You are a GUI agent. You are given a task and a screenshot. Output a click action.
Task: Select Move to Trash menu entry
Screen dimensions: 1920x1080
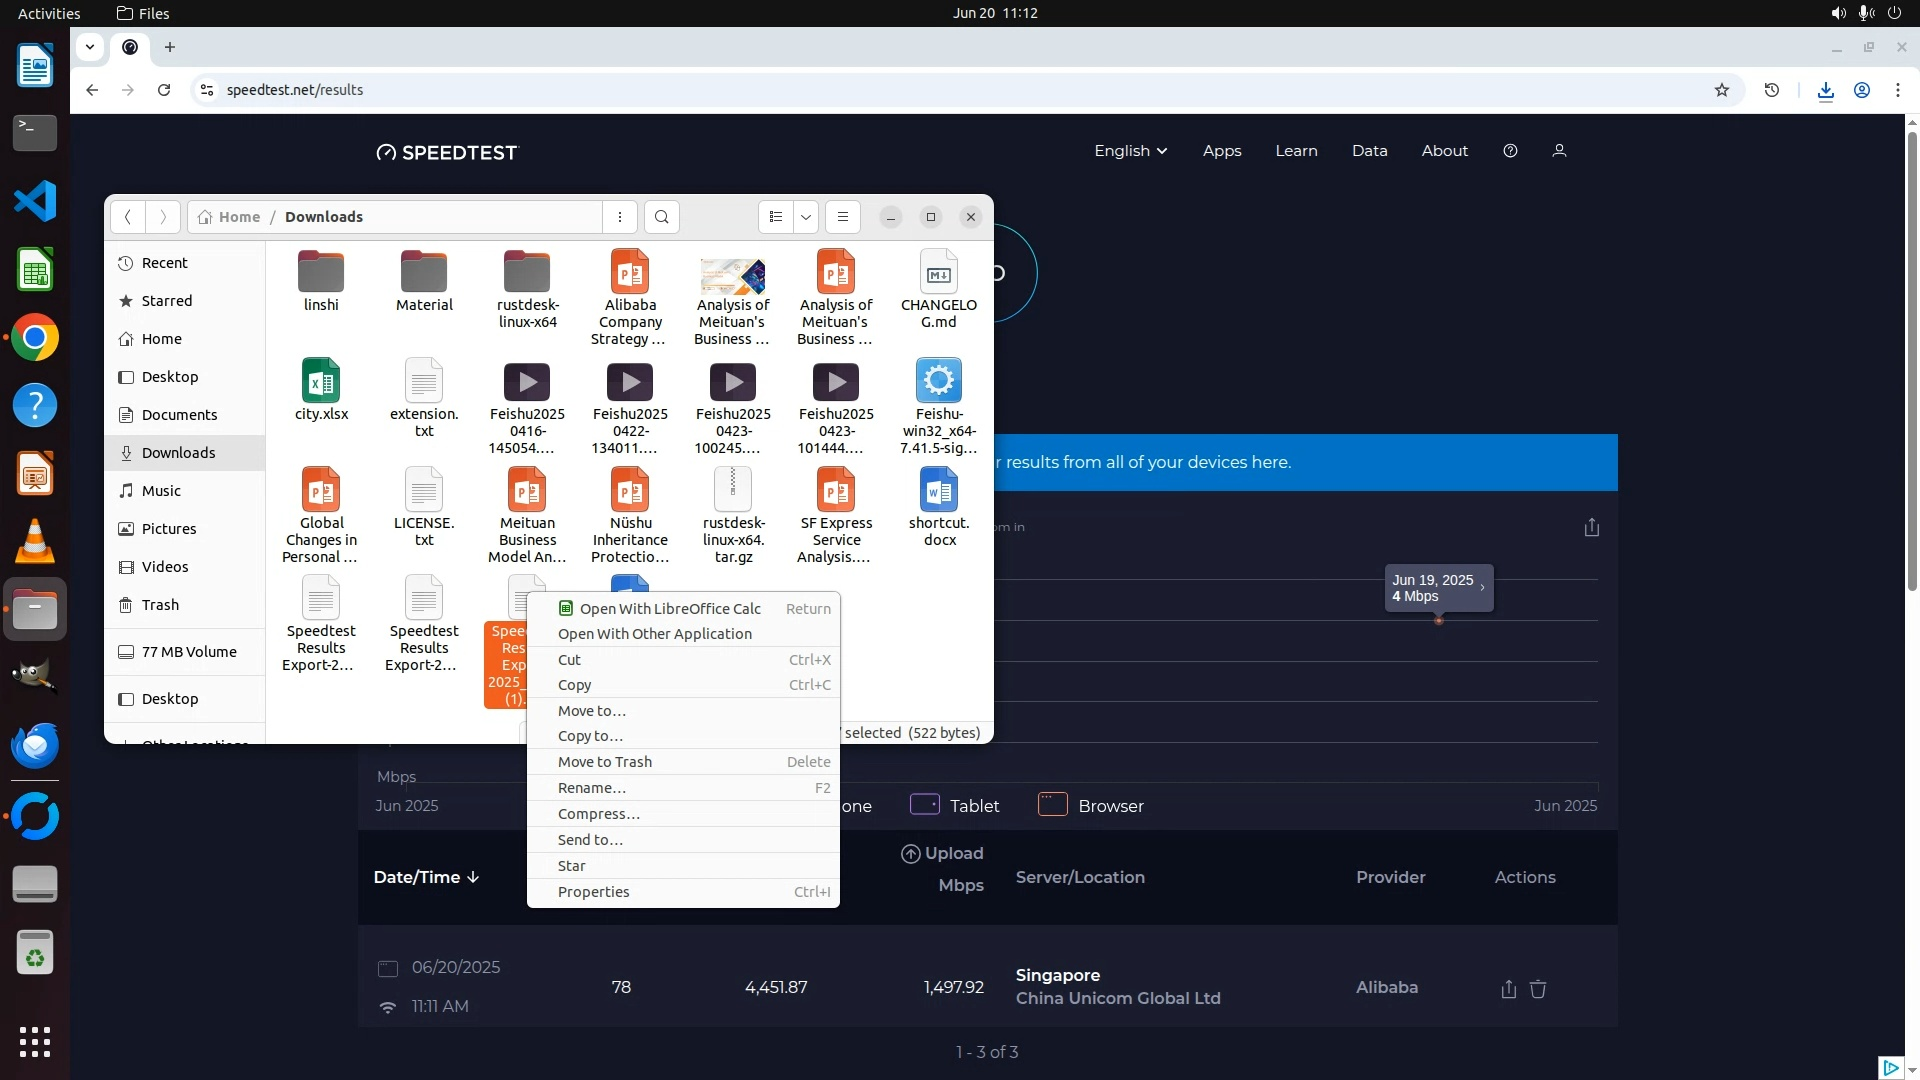[605, 762]
